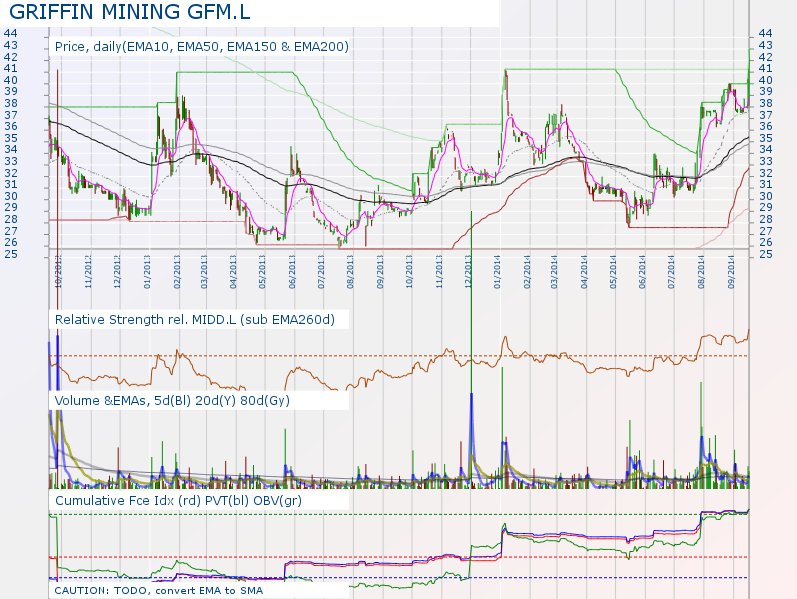The image size is (797, 599).
Task: Click the GRIFFIN MINING GFM.L chart title
Action: pyautogui.click(x=130, y=12)
